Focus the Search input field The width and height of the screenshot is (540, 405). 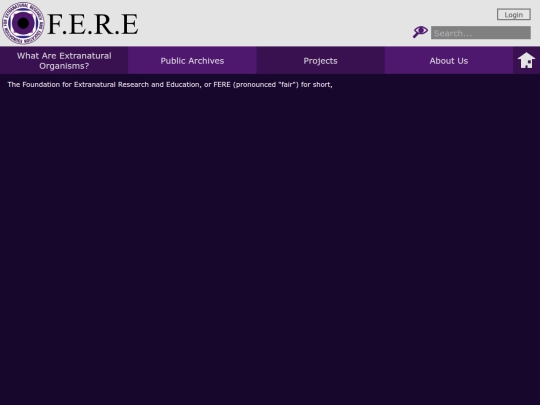pyautogui.click(x=481, y=33)
